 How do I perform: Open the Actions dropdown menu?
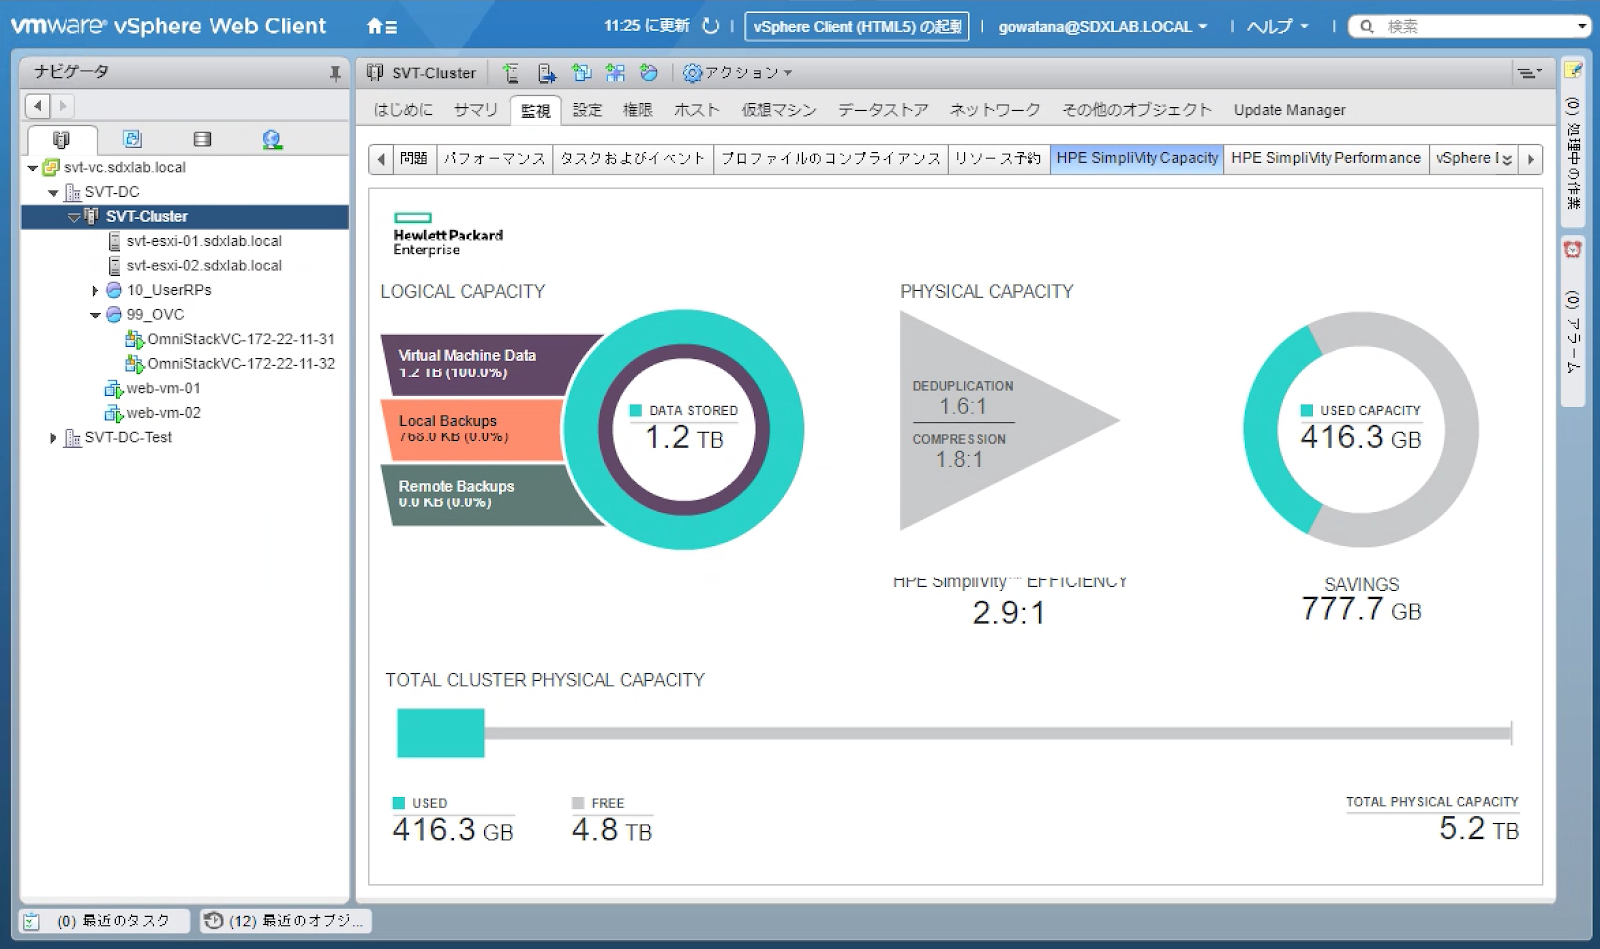[x=738, y=73]
